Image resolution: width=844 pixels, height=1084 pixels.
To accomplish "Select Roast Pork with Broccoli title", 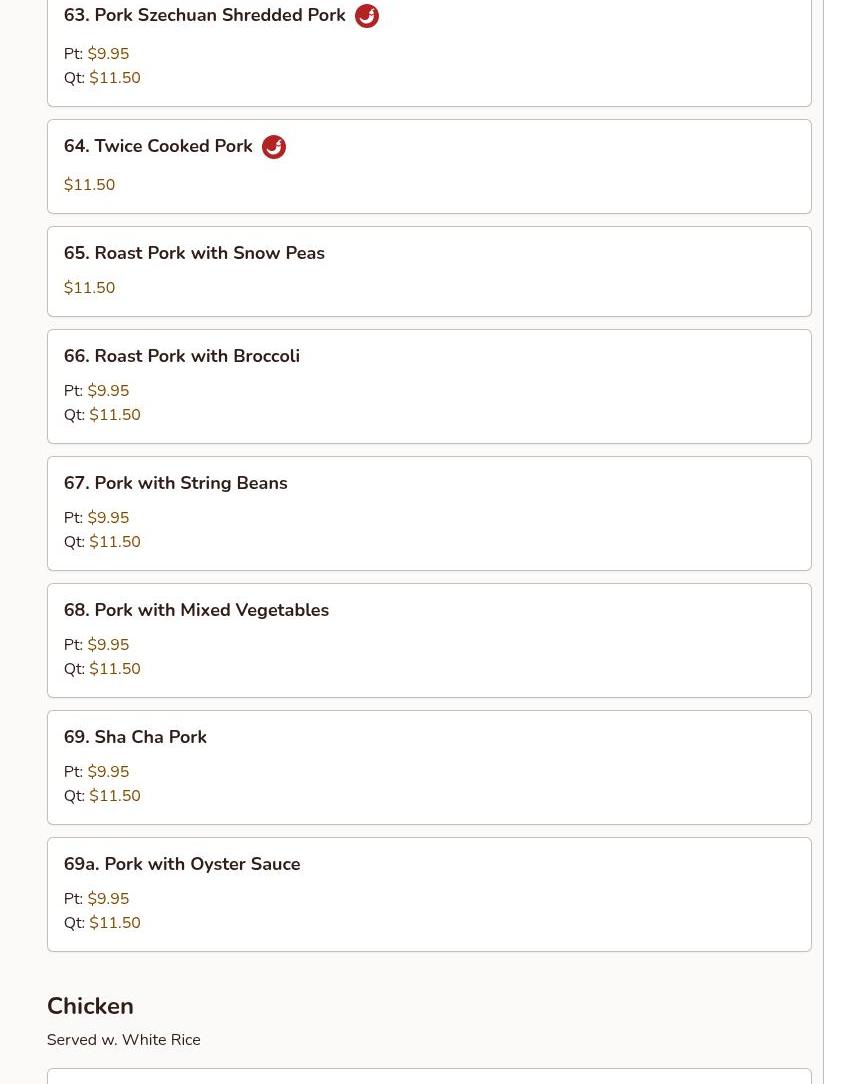I will (x=181, y=356).
